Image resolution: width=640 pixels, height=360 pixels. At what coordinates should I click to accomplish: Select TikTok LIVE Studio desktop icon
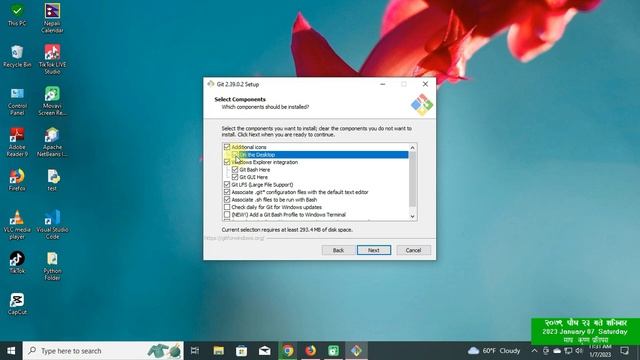click(x=52, y=60)
